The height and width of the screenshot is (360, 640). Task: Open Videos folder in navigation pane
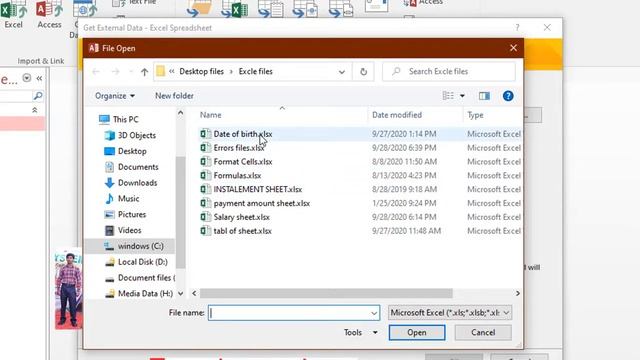pyautogui.click(x=123, y=230)
